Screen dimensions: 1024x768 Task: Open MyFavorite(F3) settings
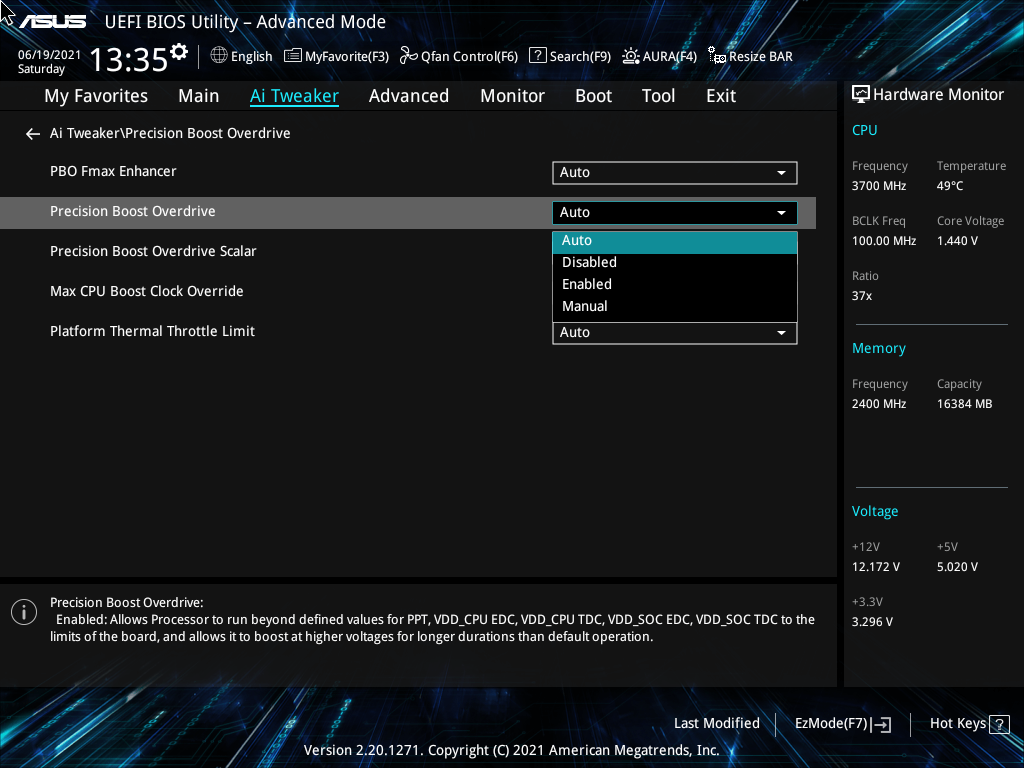pyautogui.click(x=336, y=56)
